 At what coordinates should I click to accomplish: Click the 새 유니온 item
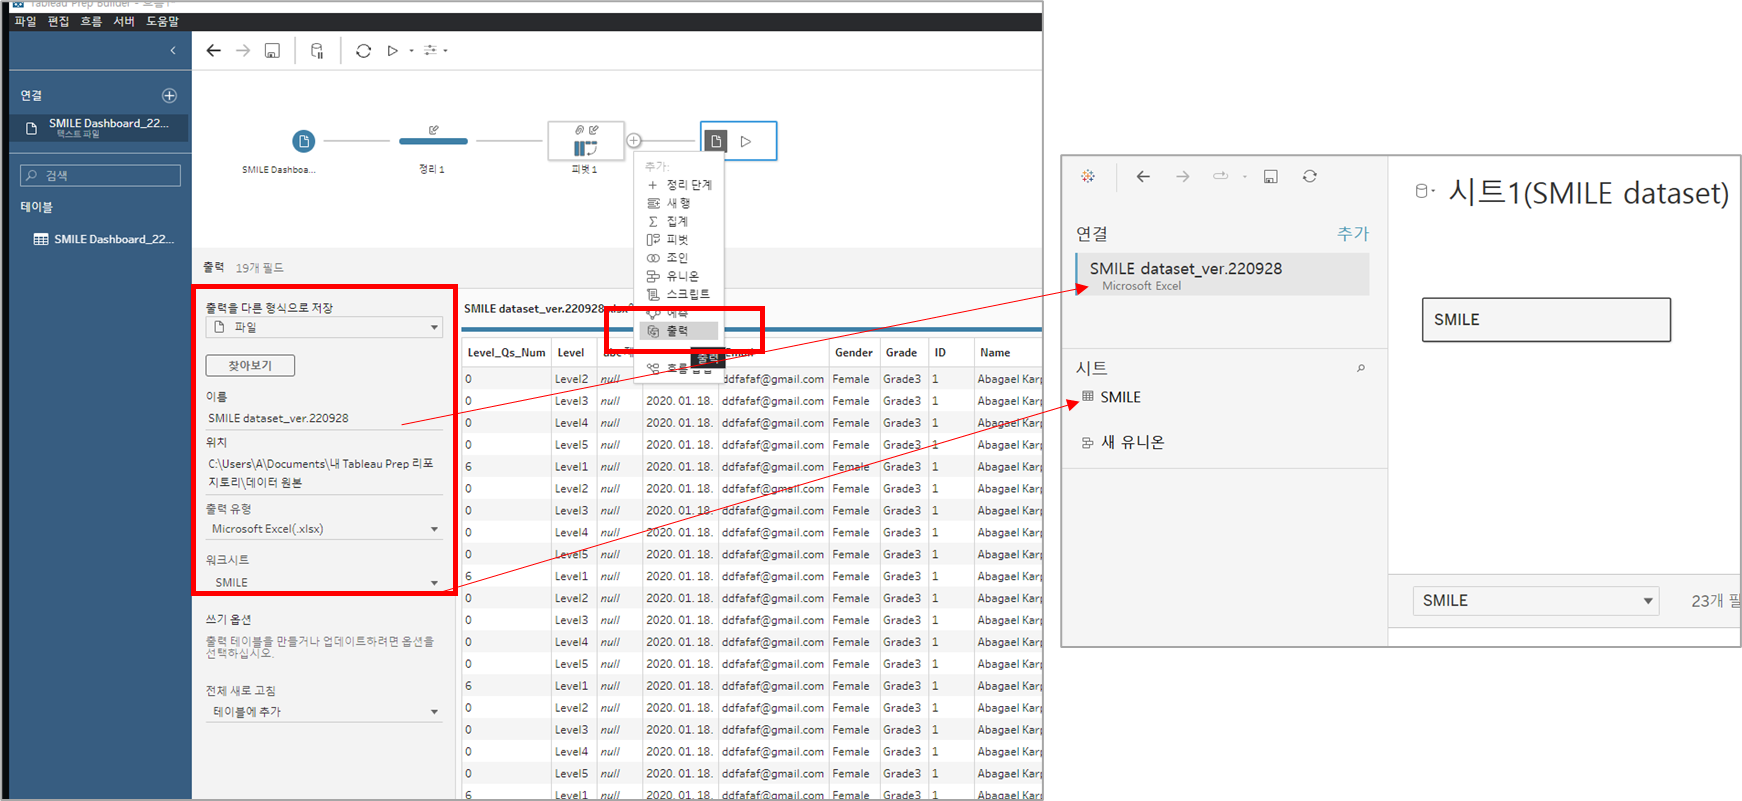(x=1123, y=442)
